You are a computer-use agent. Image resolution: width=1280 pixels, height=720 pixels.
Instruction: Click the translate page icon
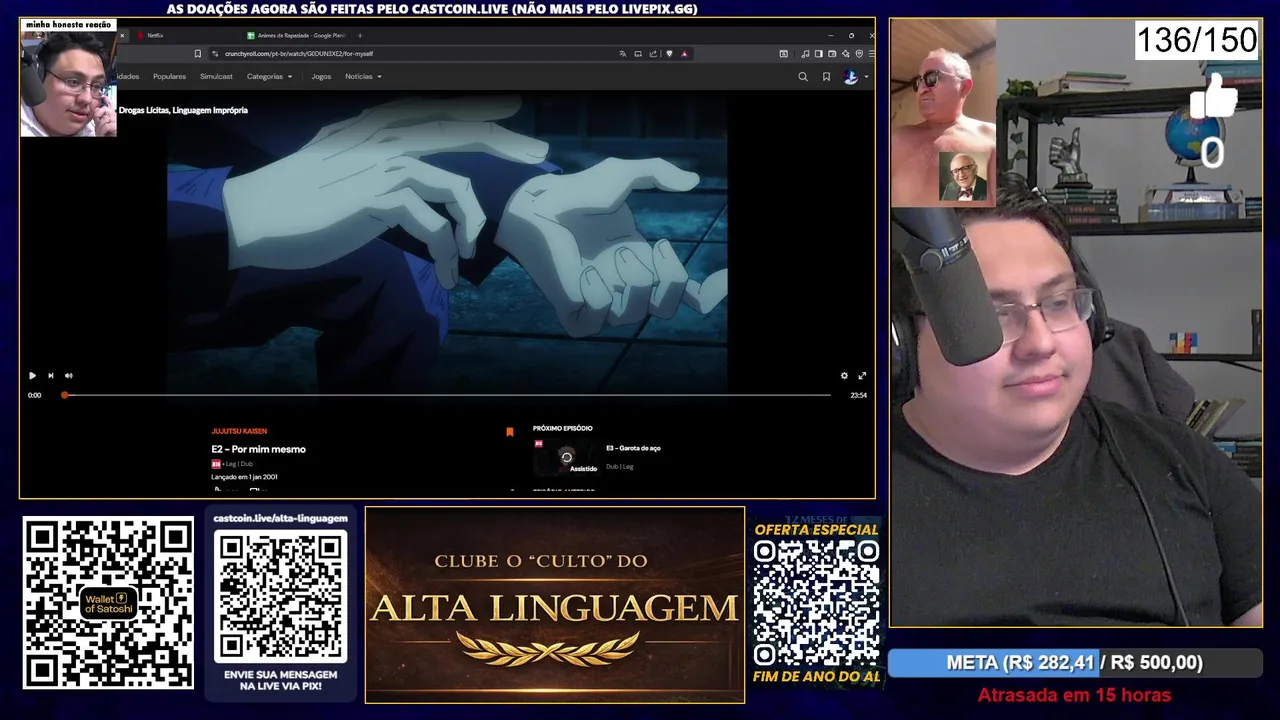(x=622, y=54)
